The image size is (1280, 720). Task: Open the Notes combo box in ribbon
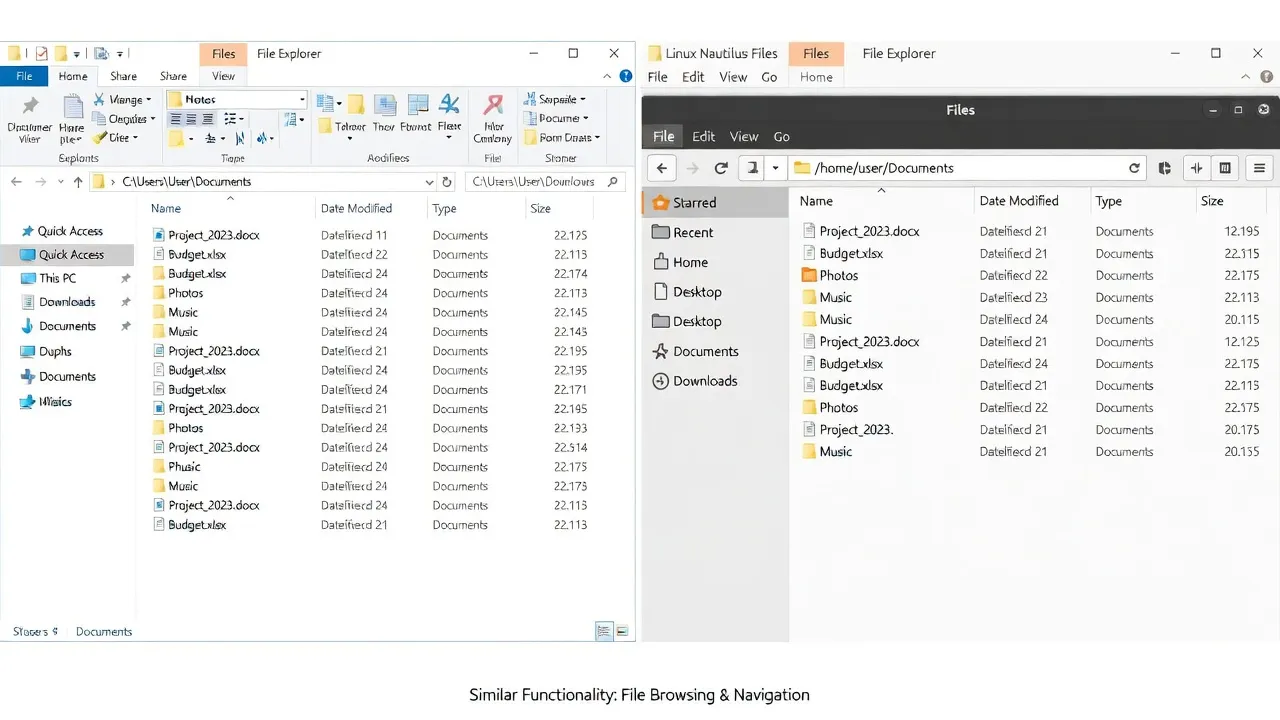click(236, 99)
